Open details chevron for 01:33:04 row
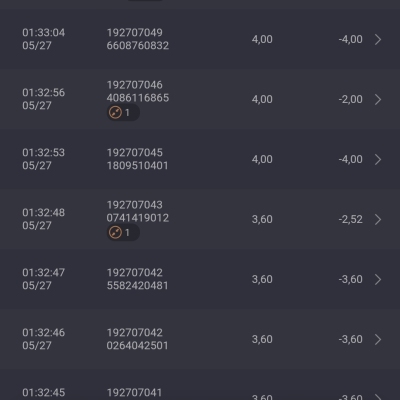The height and width of the screenshot is (400, 400). (378, 39)
